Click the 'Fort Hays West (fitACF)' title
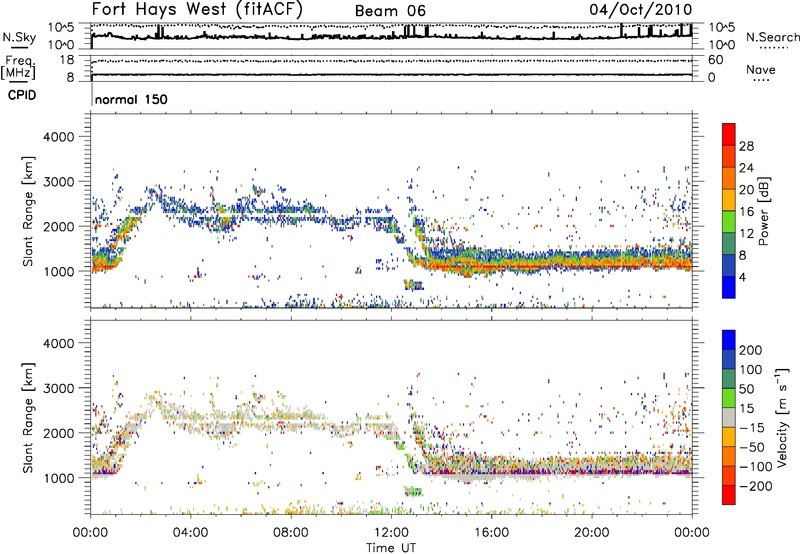This screenshot has height=554, width=800. [x=197, y=10]
